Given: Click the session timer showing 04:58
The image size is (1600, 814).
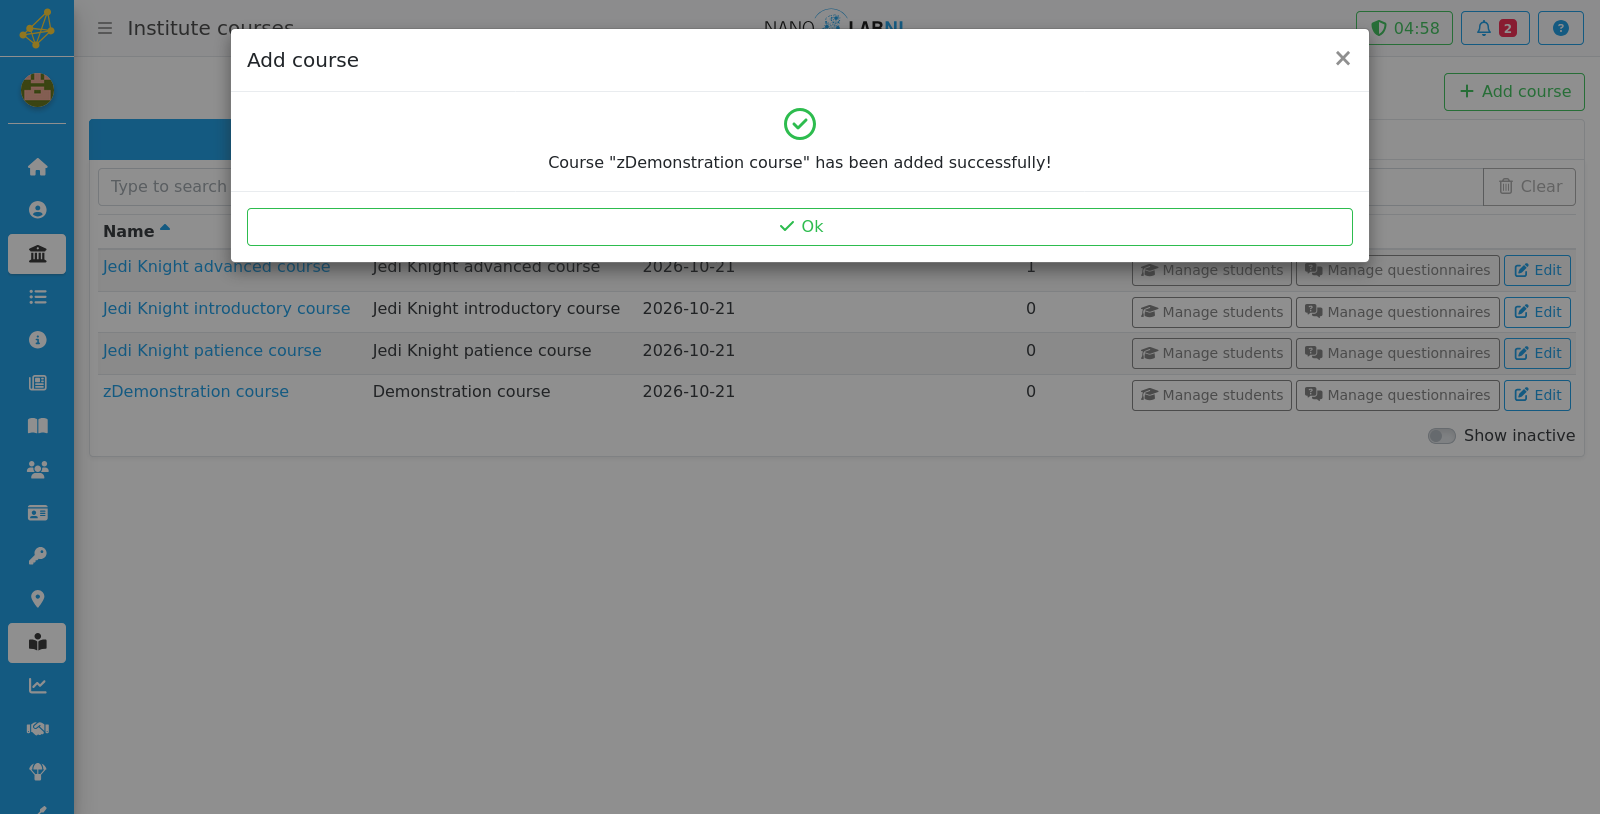Looking at the screenshot, I should 1404,28.
